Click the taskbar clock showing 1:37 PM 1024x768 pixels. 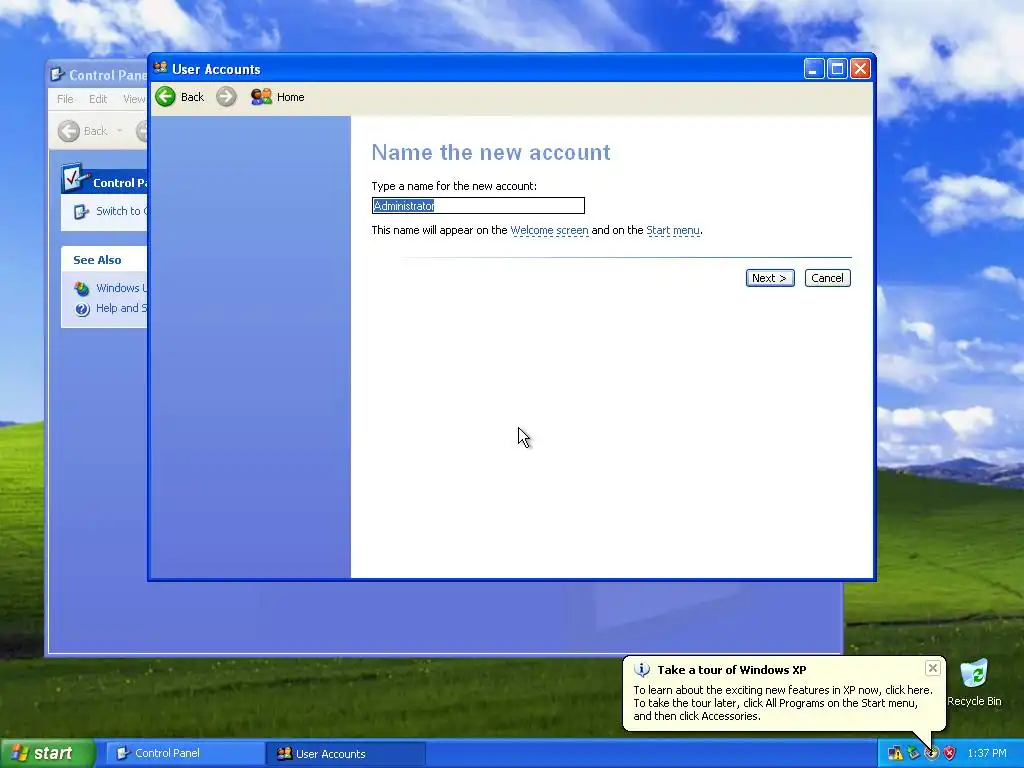(x=987, y=753)
